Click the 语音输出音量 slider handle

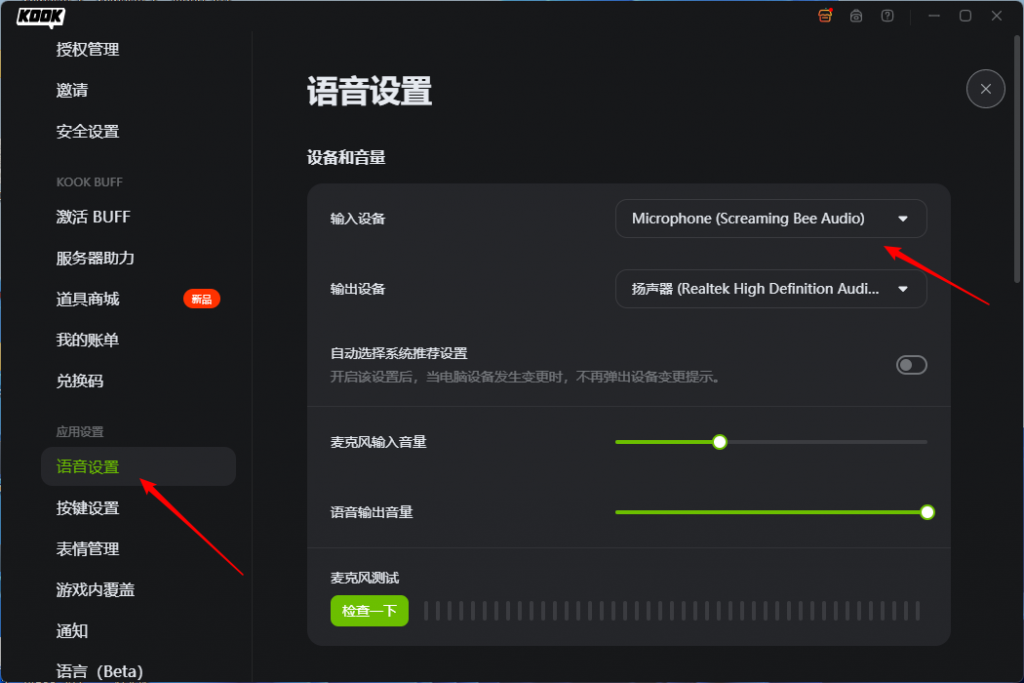click(x=927, y=512)
